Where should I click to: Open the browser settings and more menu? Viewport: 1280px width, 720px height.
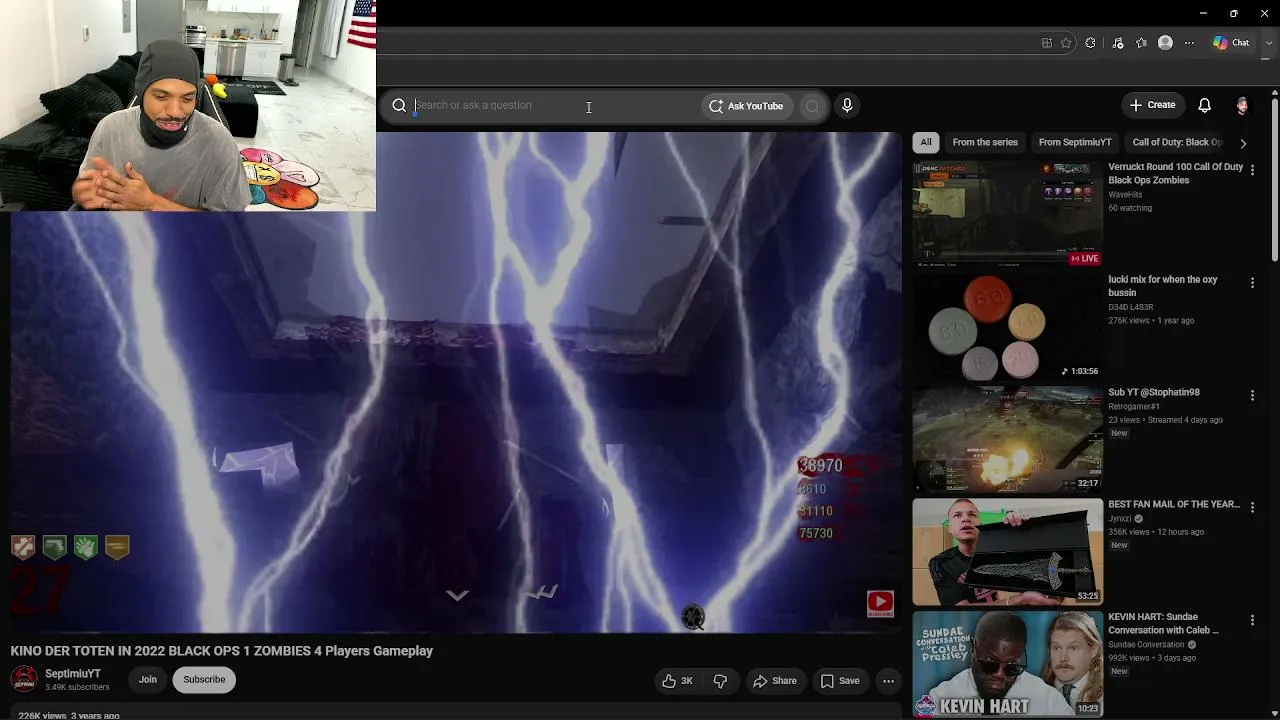[x=1189, y=43]
